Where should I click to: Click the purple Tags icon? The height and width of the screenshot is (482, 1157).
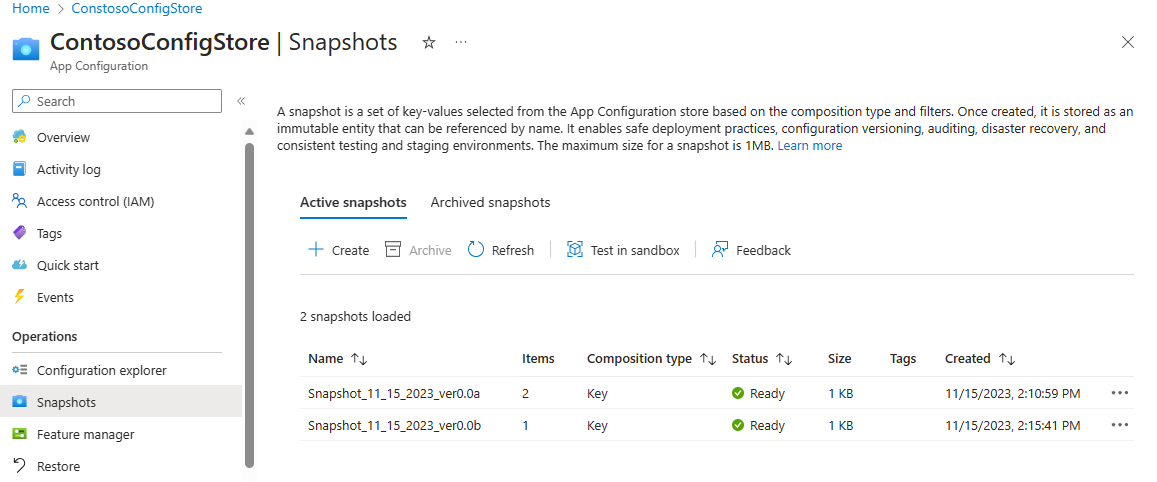(x=20, y=233)
